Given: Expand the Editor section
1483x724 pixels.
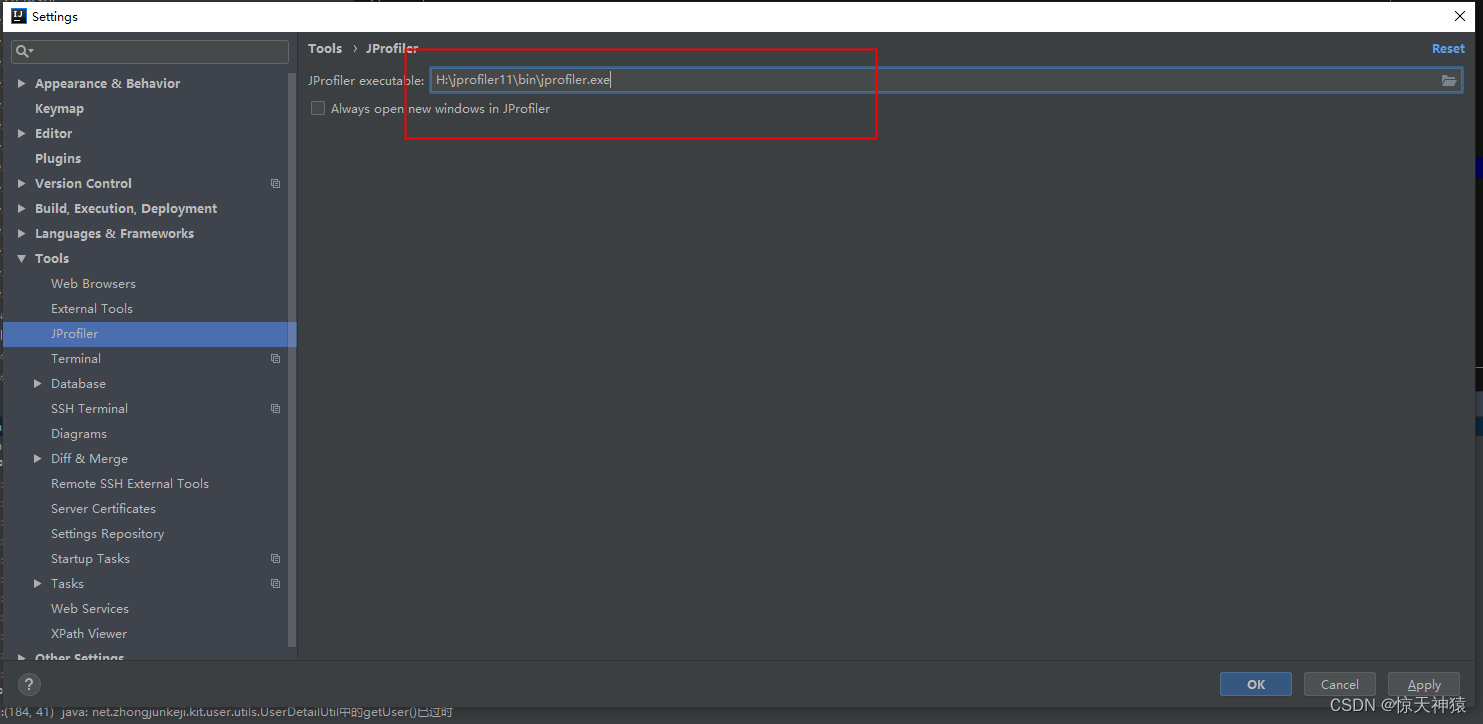Looking at the screenshot, I should point(22,134).
